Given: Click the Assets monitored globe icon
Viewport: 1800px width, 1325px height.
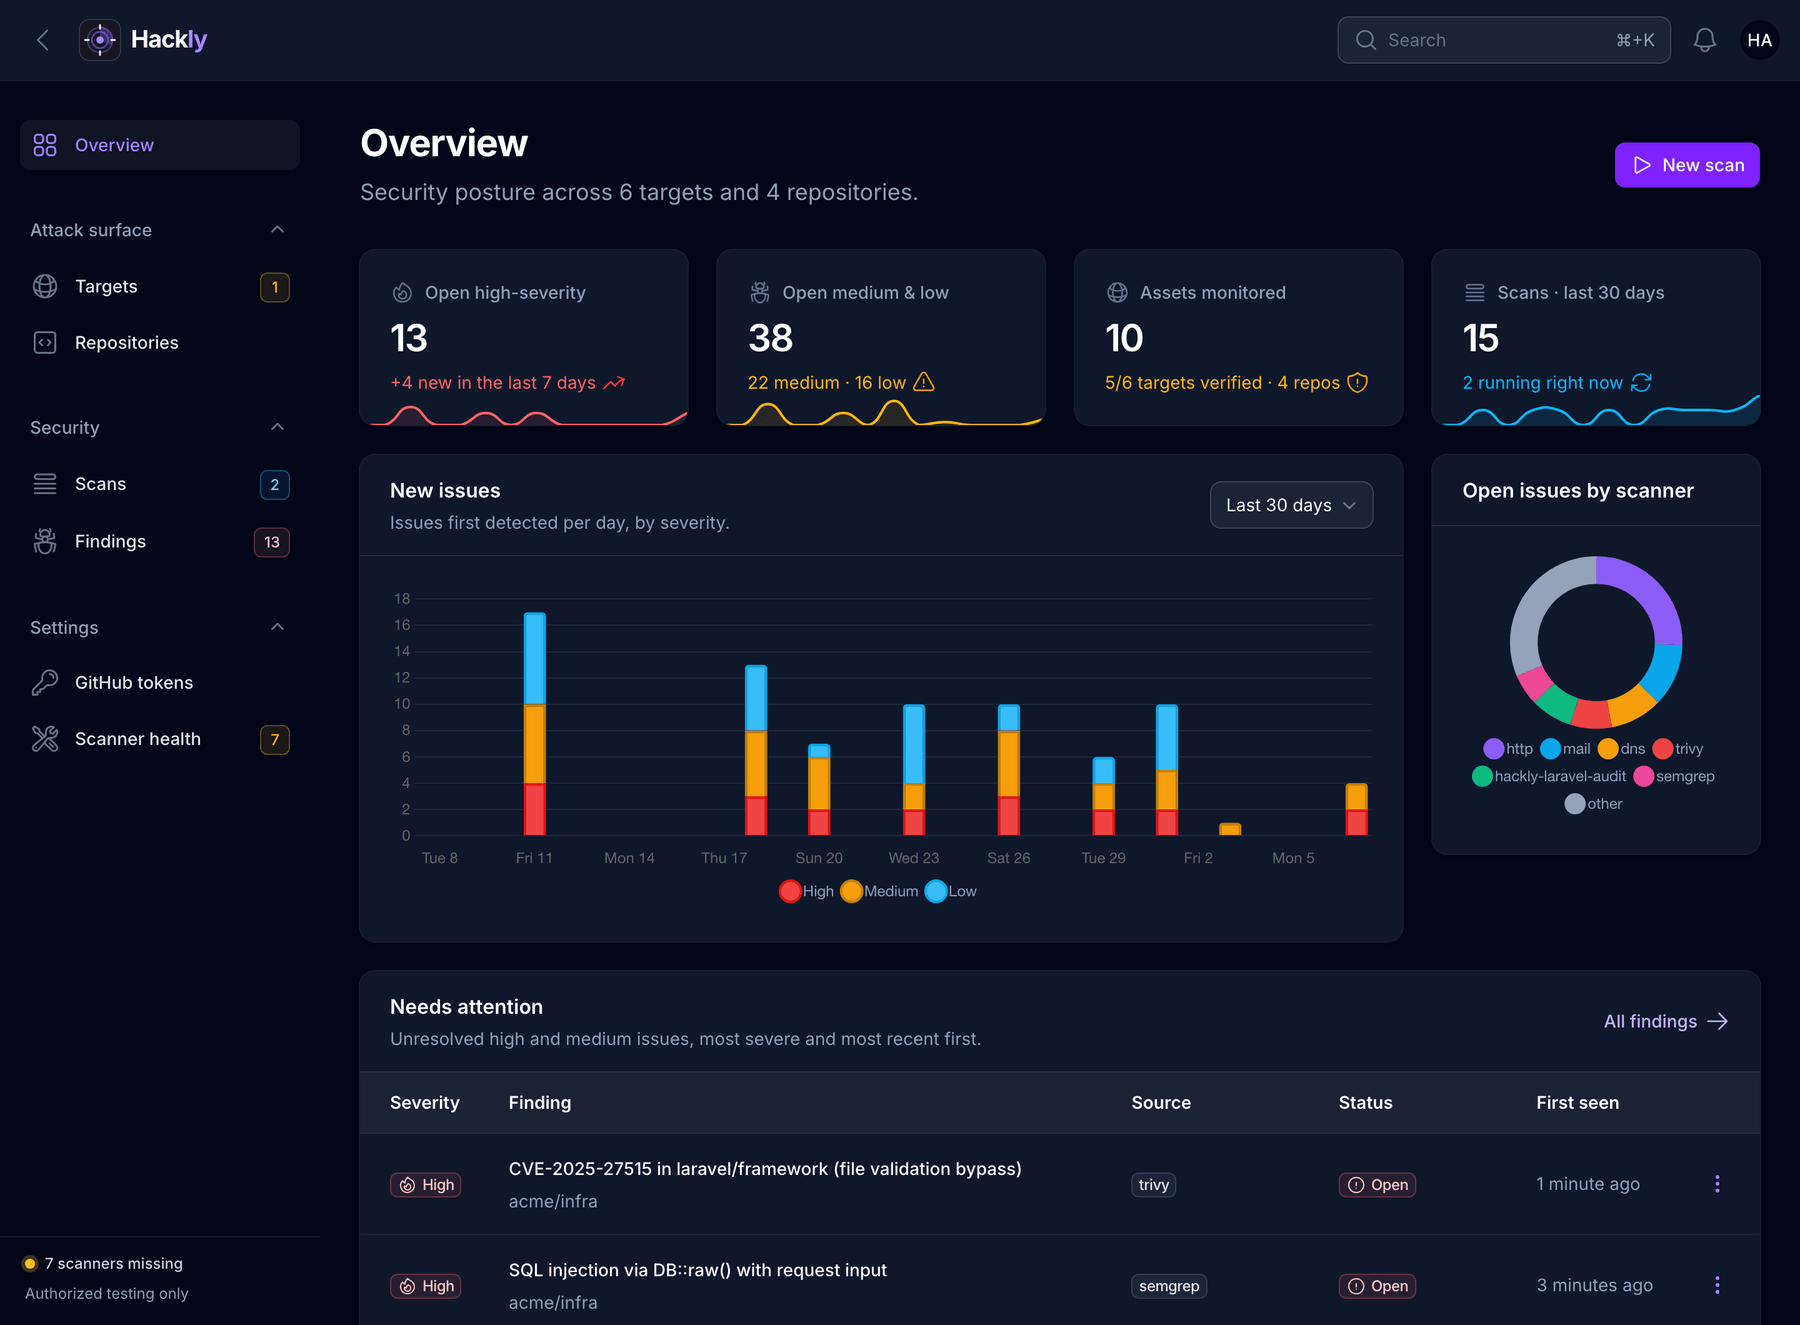Looking at the screenshot, I should point(1117,293).
